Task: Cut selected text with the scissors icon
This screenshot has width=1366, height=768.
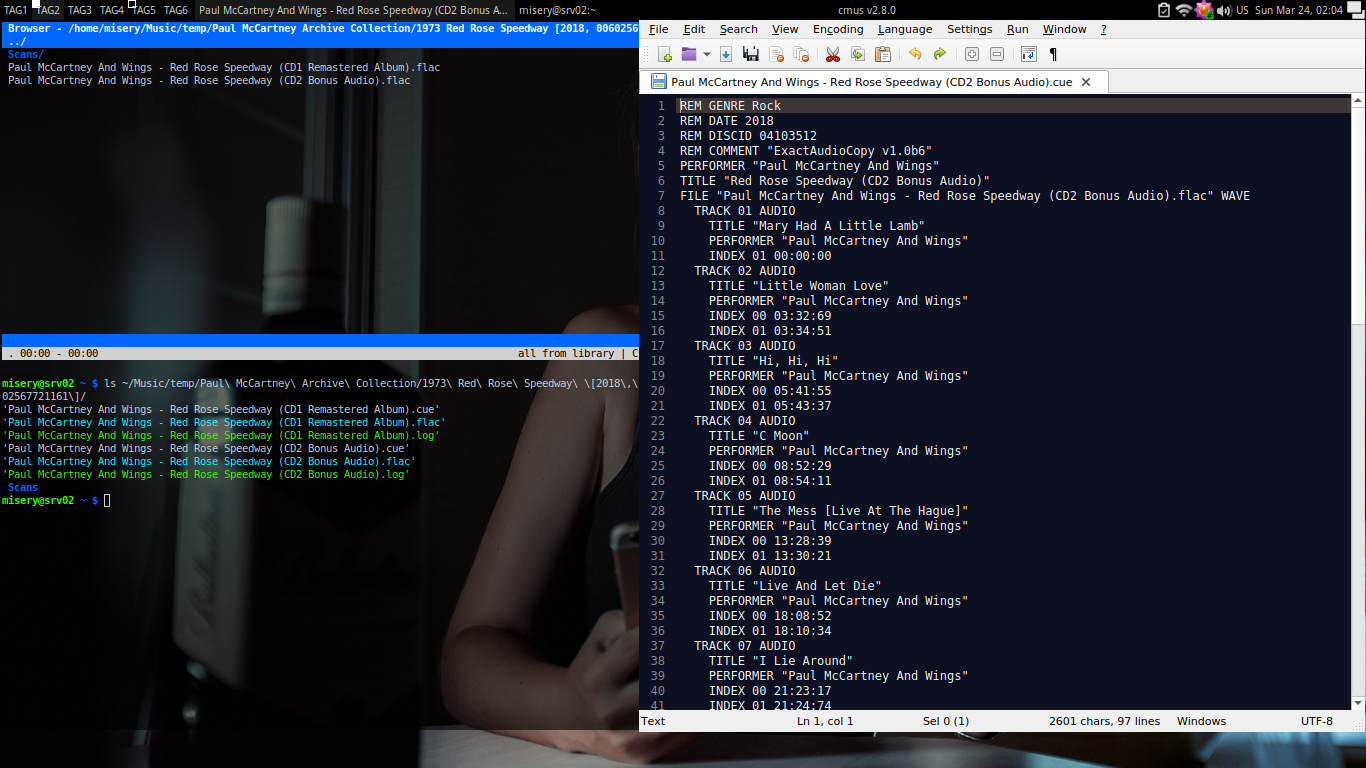Action: tap(833, 54)
